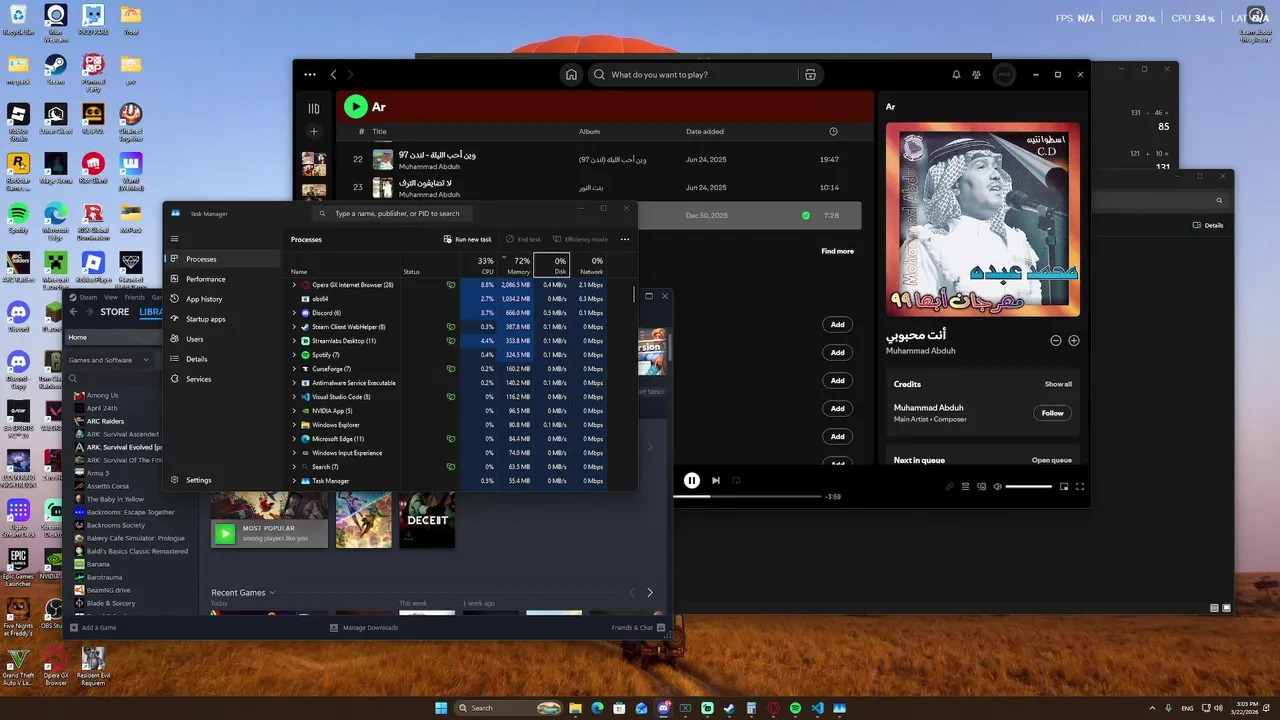Skip to next track in Spotify

[x=715, y=480]
